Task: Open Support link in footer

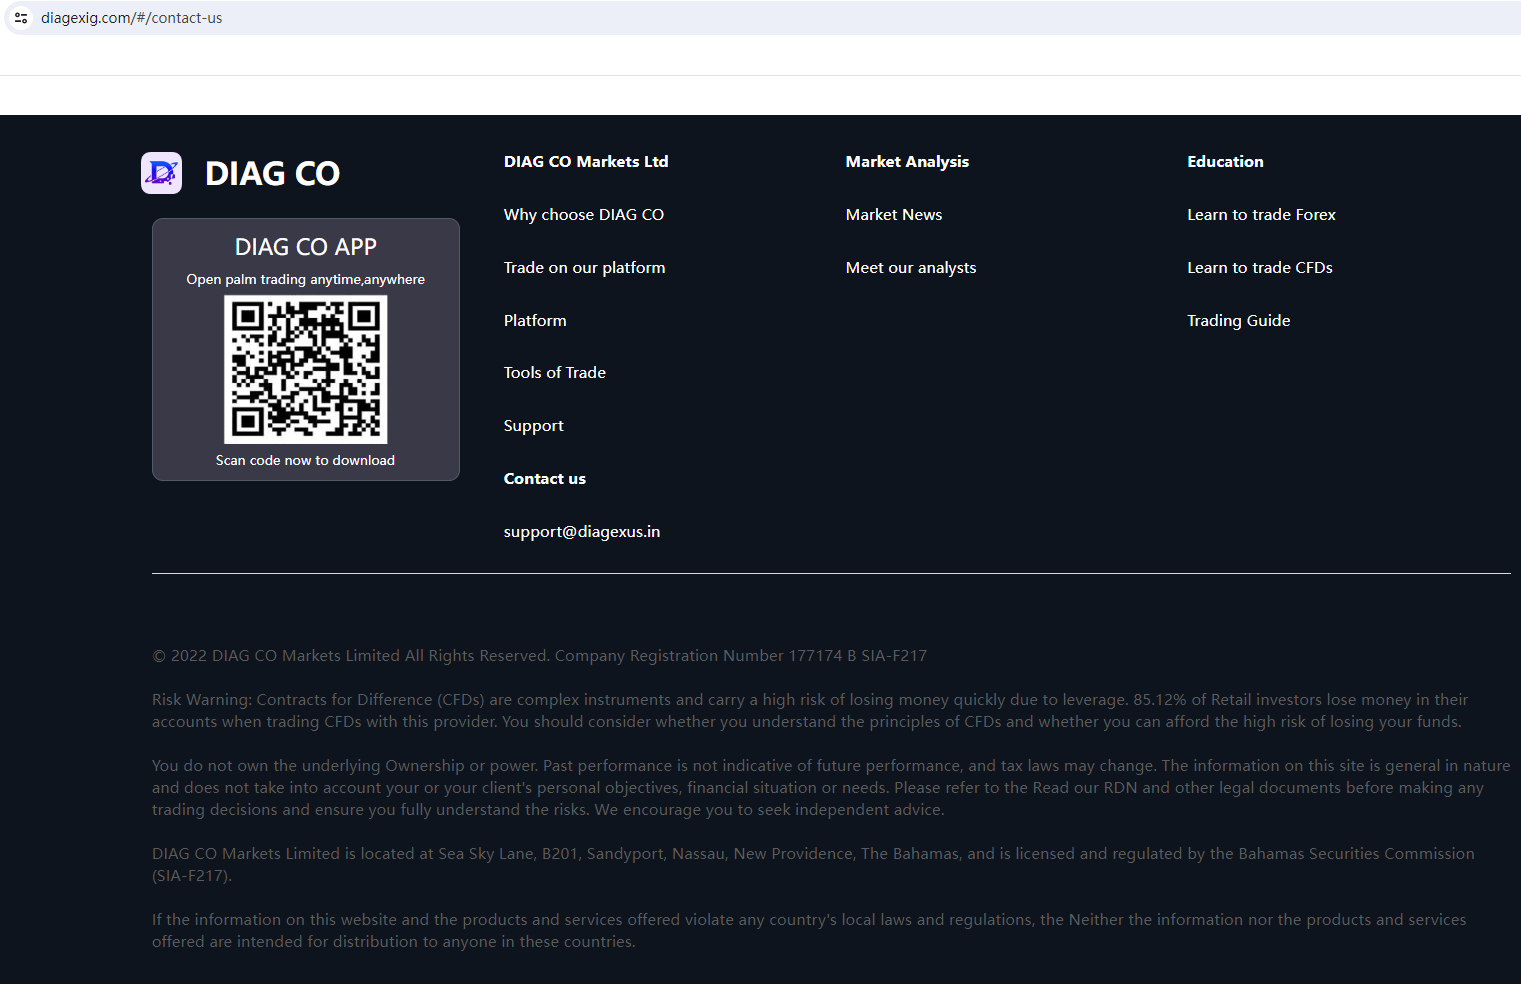Action: 534,426
